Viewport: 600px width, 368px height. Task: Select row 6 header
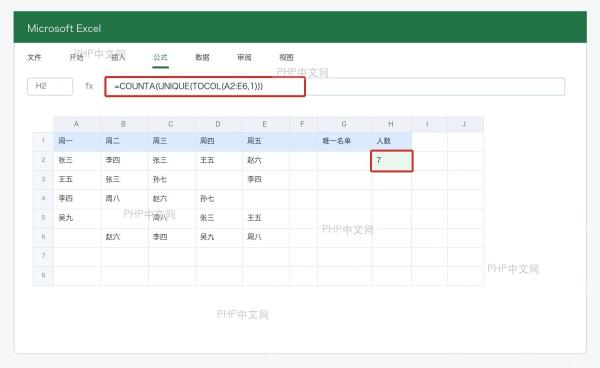(43, 237)
